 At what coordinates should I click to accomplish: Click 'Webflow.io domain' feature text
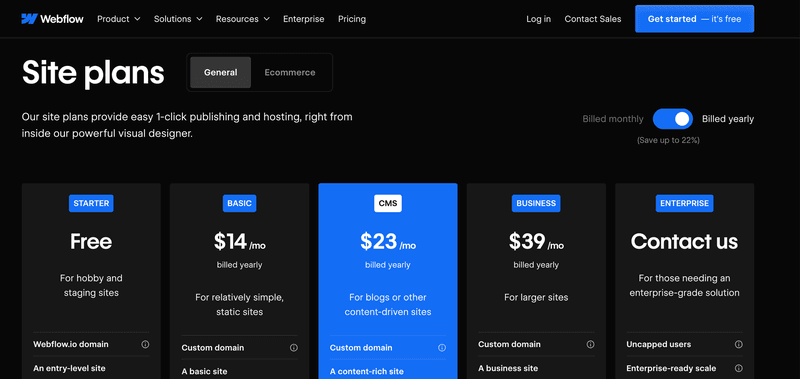tap(71, 344)
